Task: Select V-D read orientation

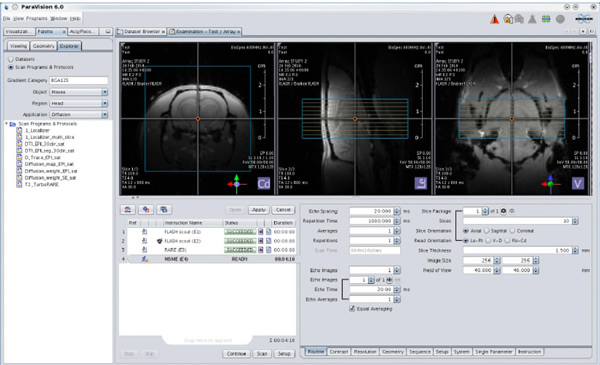Action: pyautogui.click(x=488, y=241)
